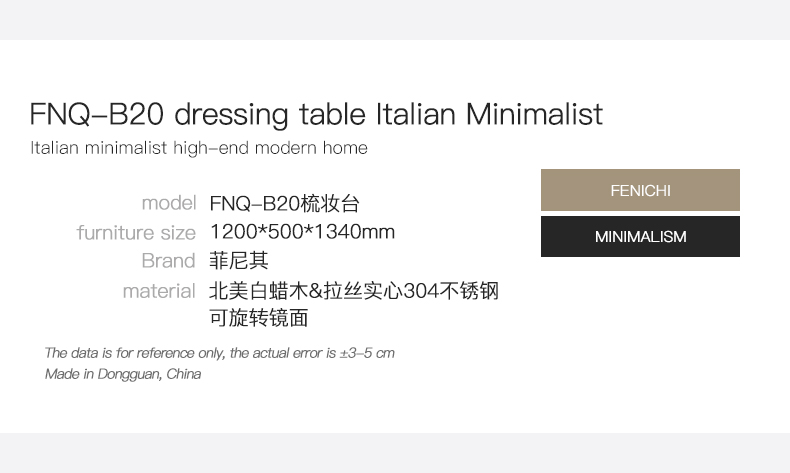Click the data reference error note
Screen dimensions: 790x473
(219, 353)
